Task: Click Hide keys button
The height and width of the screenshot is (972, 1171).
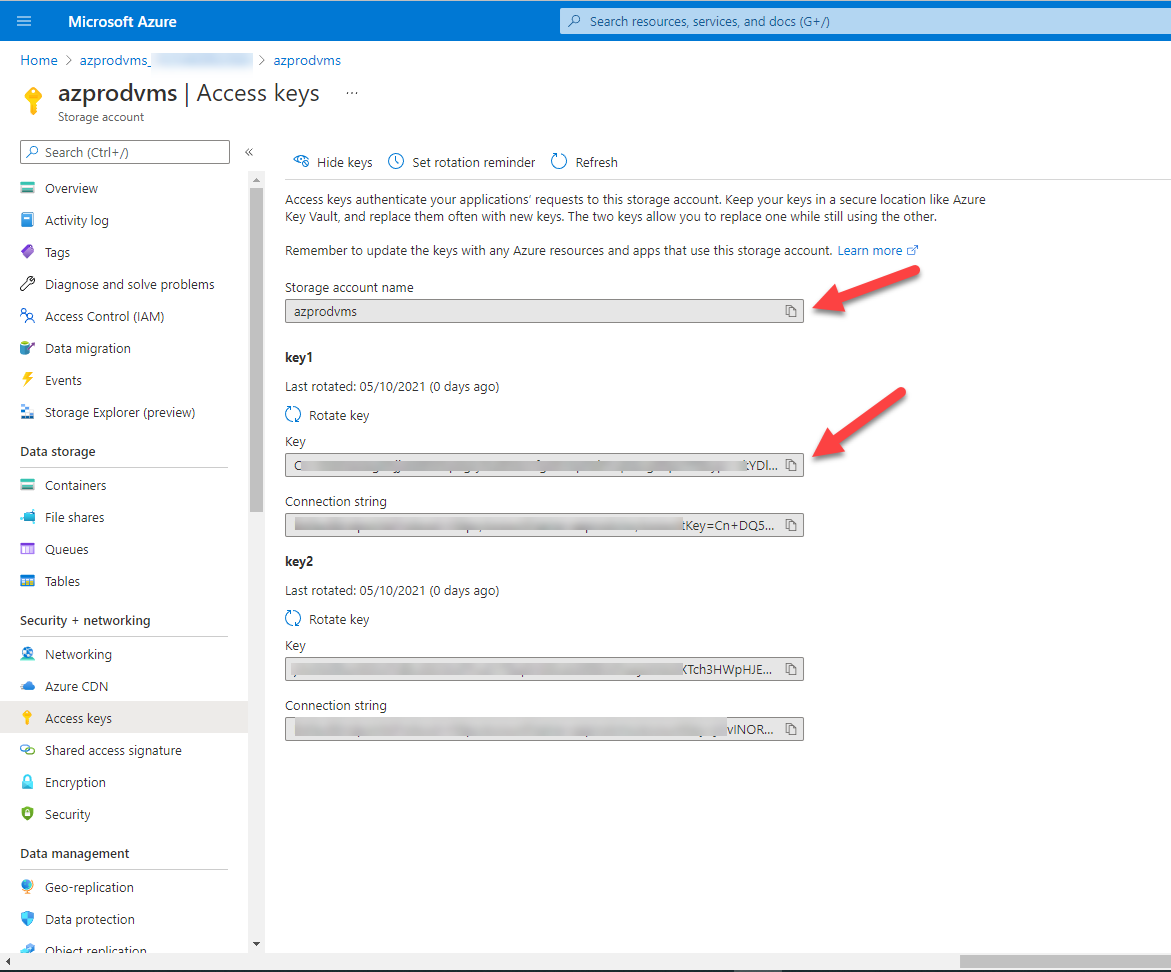Action: pos(333,162)
